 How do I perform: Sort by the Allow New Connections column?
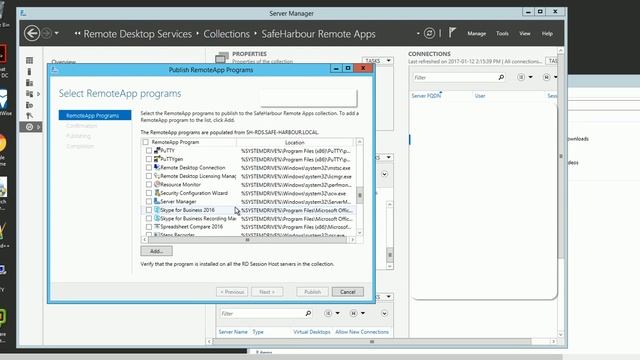(362, 332)
